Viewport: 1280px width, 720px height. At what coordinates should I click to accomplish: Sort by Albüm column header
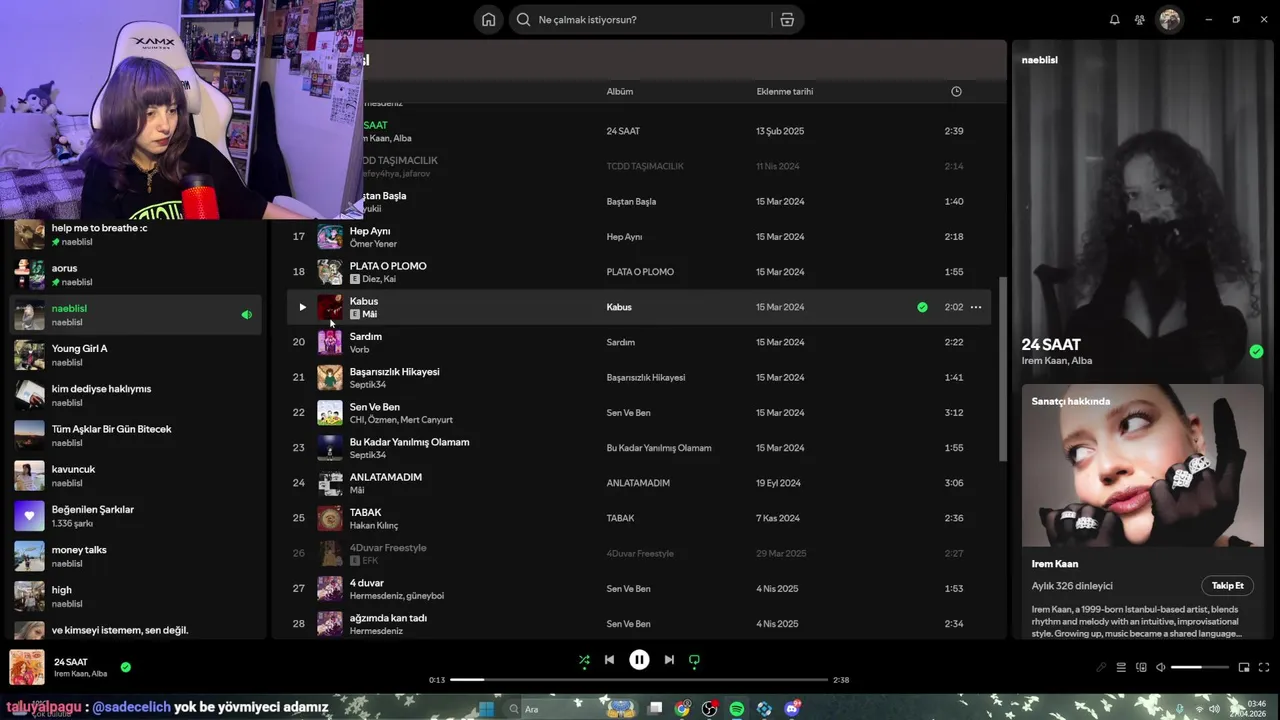click(x=620, y=91)
